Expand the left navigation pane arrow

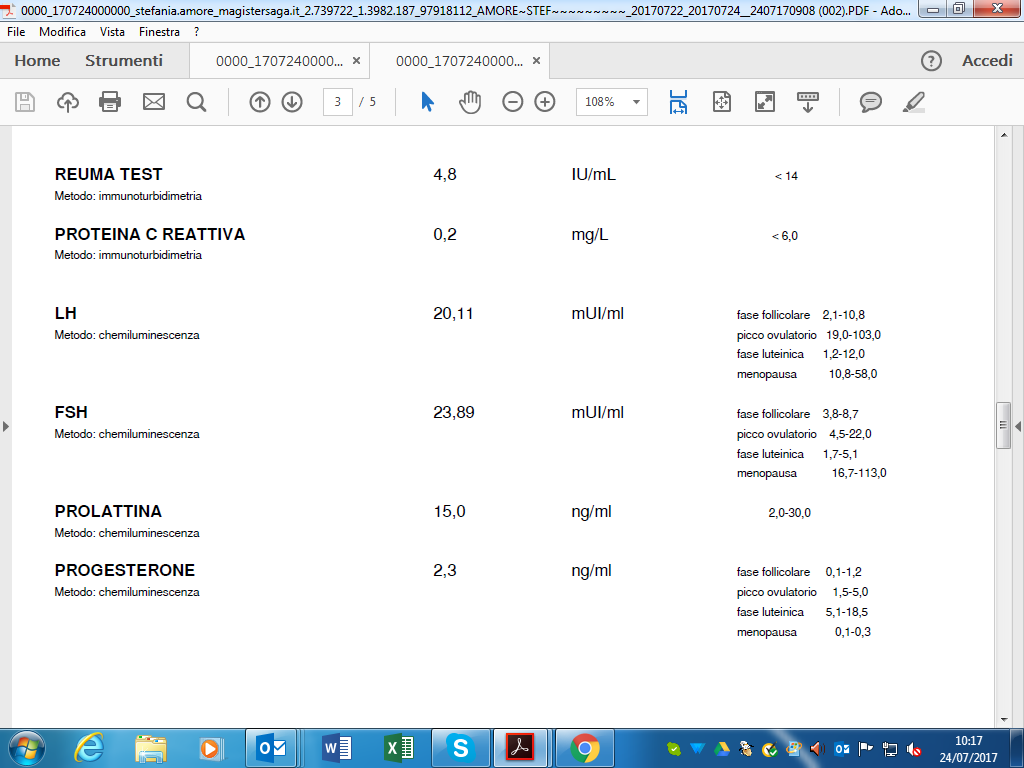(x=6, y=426)
